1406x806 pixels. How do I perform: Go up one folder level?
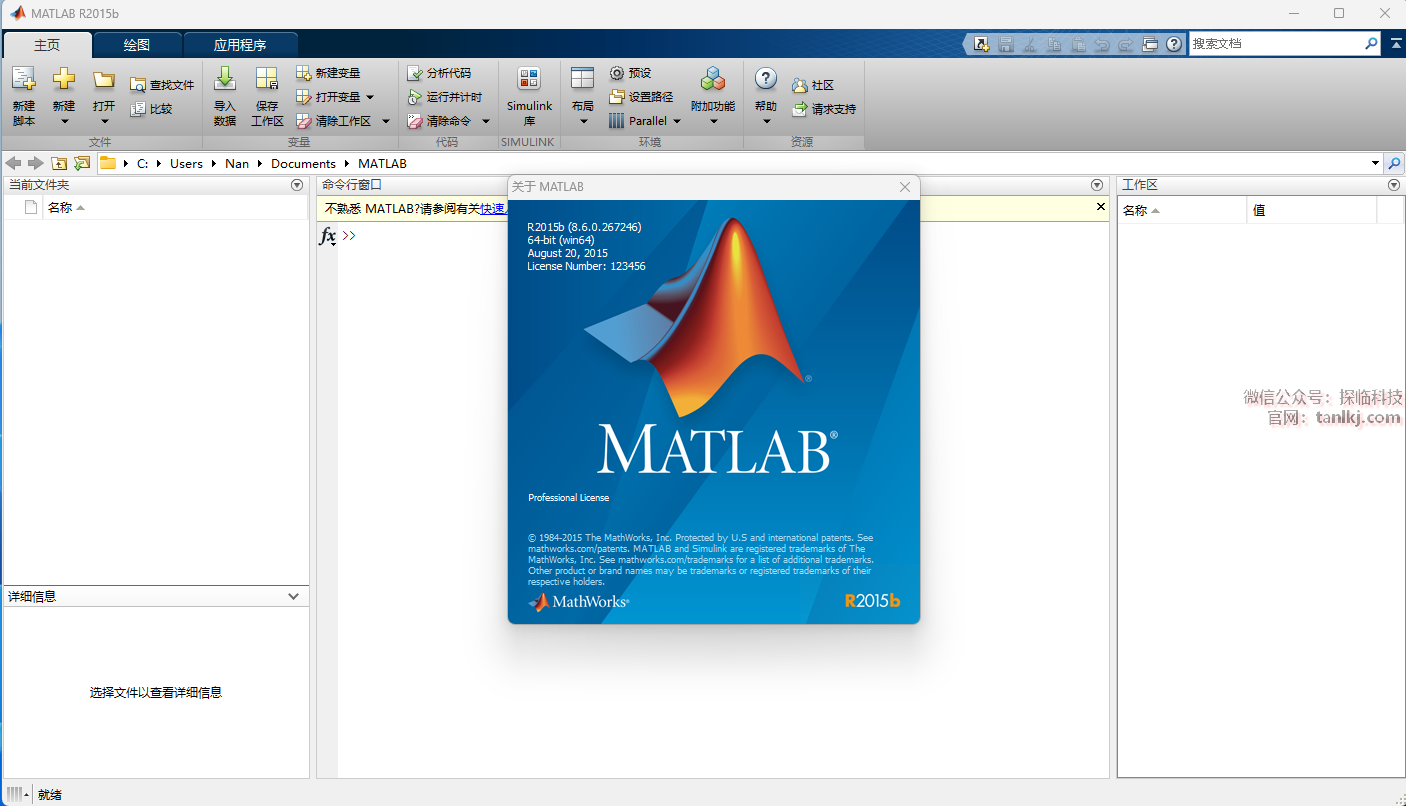coord(59,163)
